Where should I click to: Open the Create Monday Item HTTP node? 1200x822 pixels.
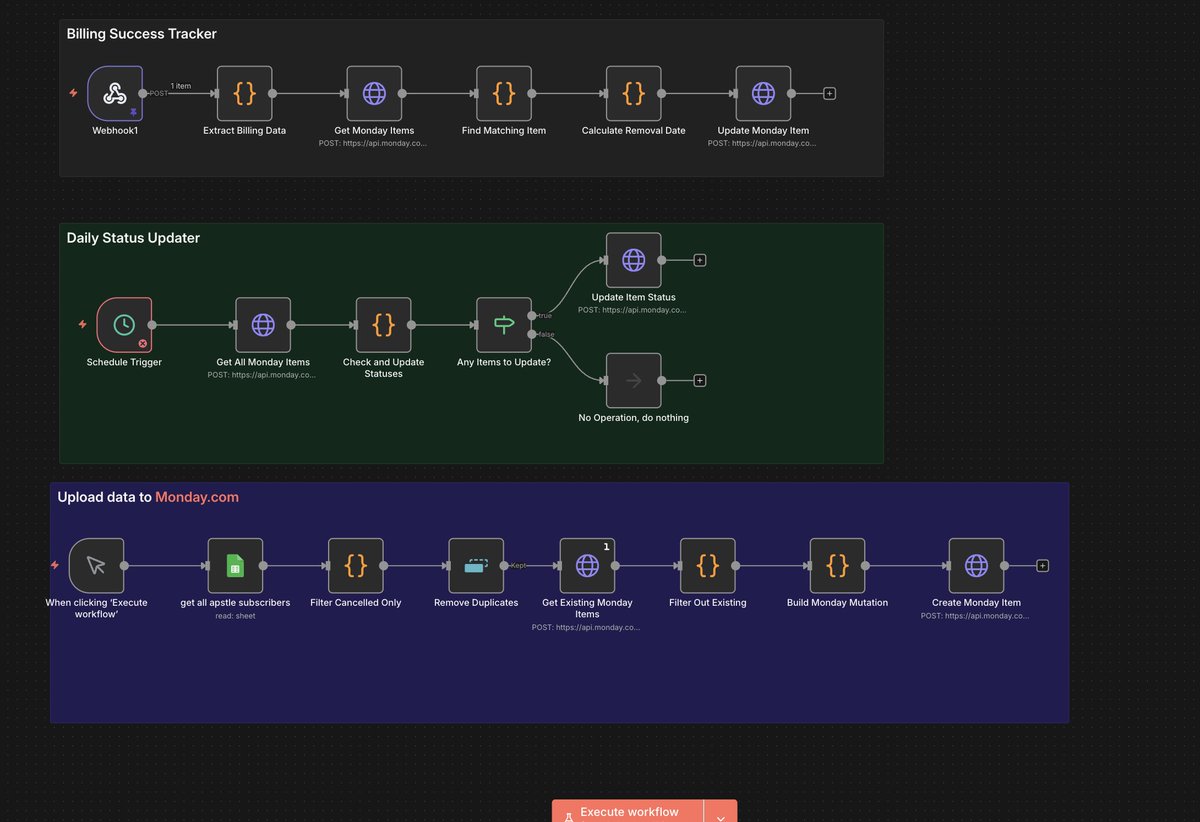[x=975, y=565]
